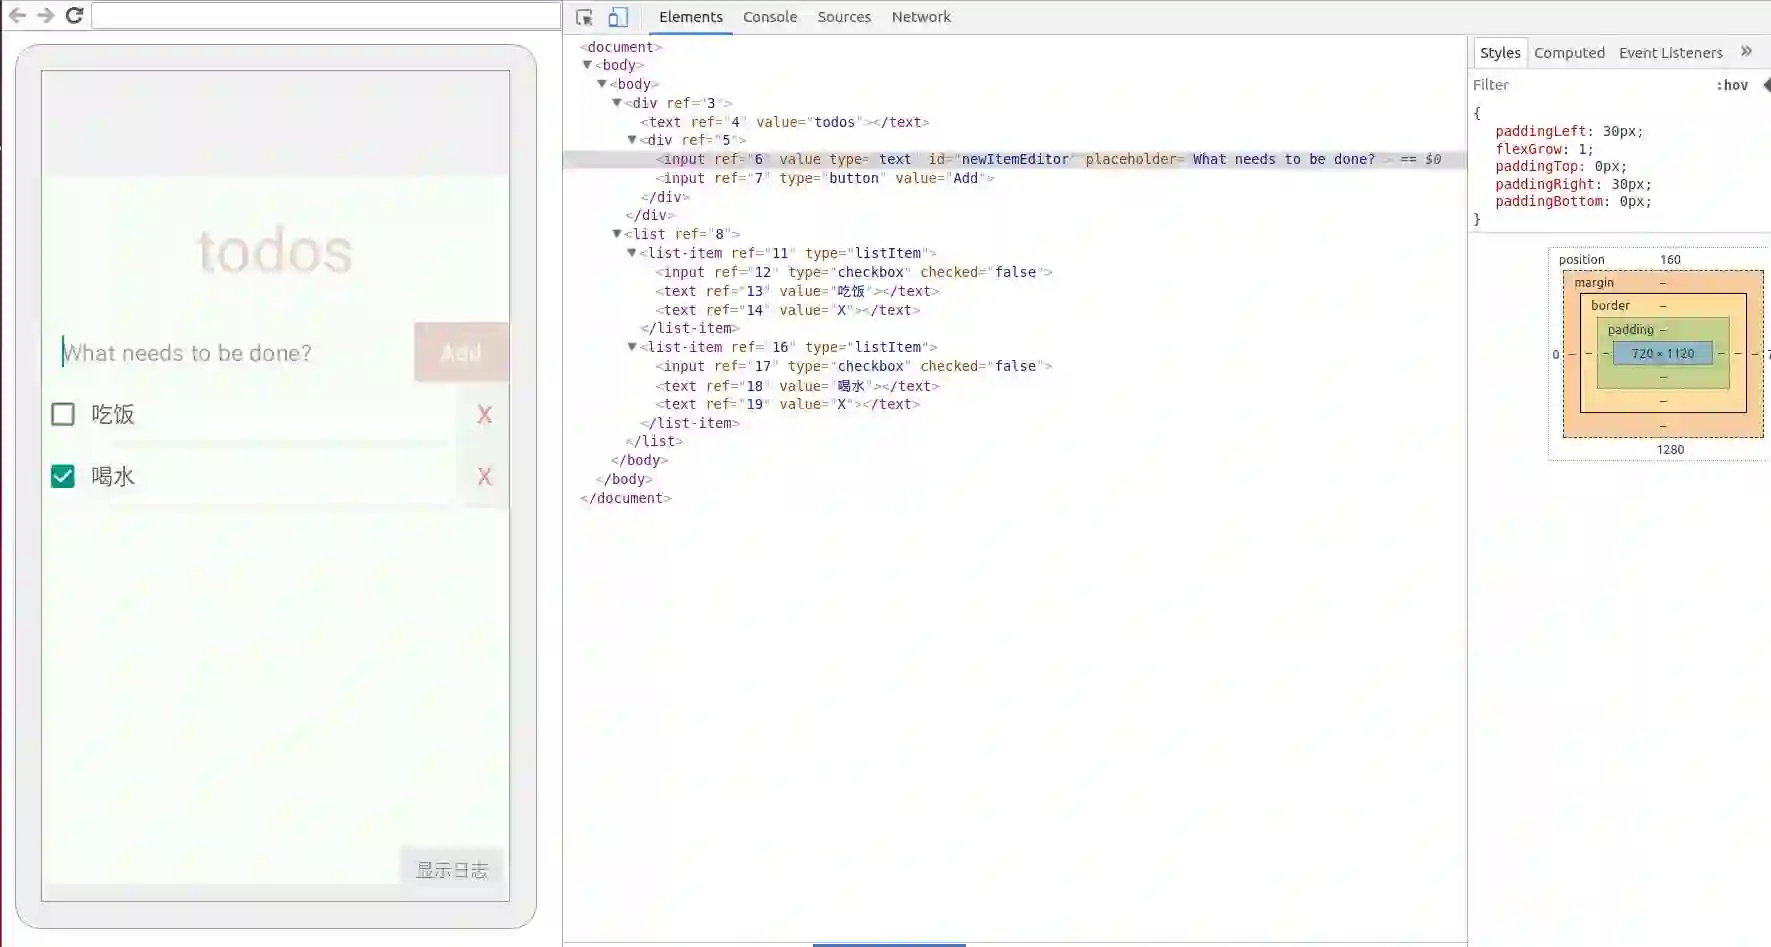Viewport: 1771px width, 947px height.
Task: Delete the 喝水 todo with its X
Action: coord(485,477)
